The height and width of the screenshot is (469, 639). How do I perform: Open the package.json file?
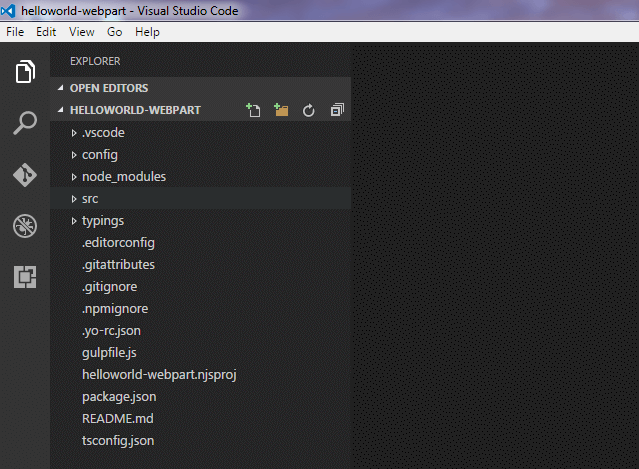pos(119,397)
